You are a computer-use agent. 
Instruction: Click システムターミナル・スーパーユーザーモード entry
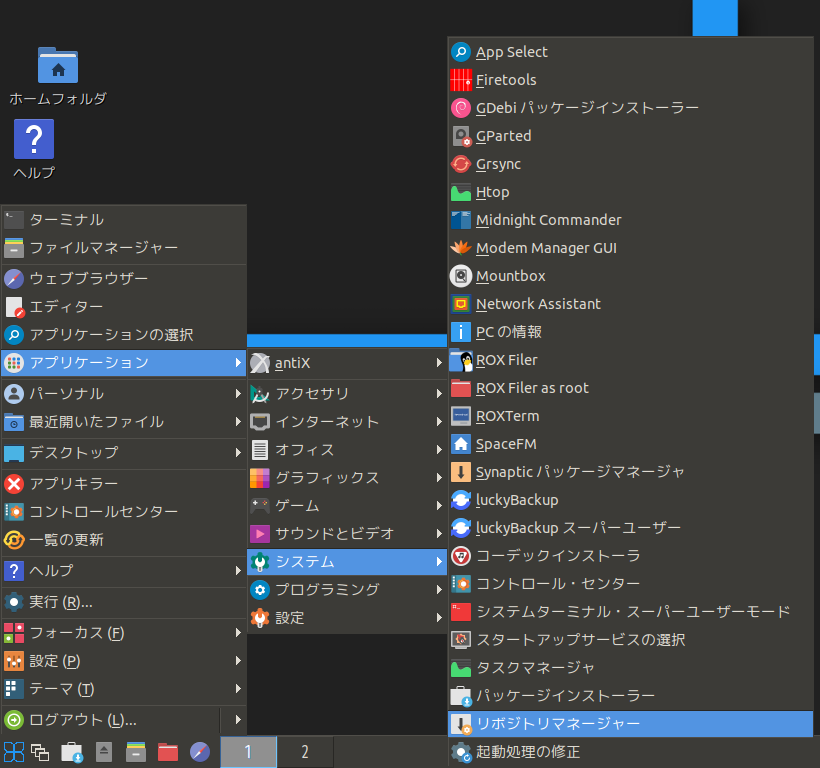(x=631, y=612)
